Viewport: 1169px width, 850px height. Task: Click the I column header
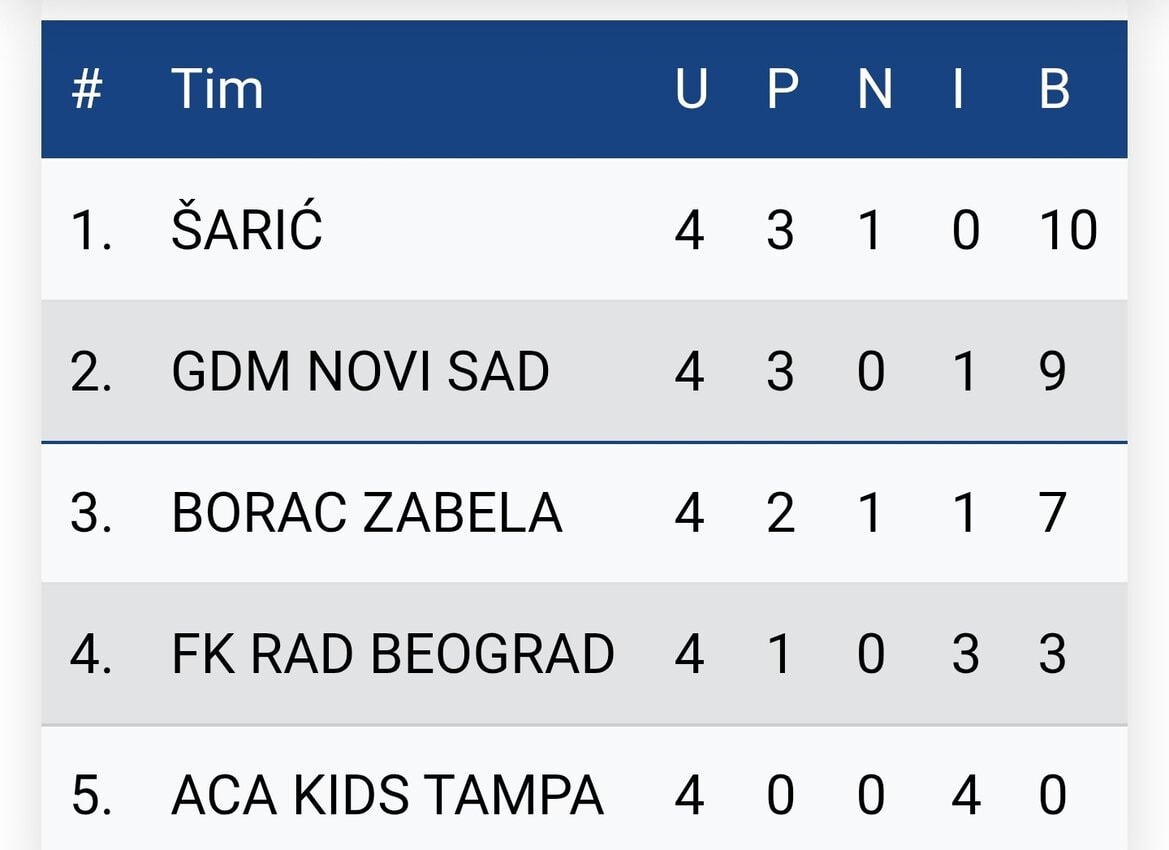click(959, 89)
